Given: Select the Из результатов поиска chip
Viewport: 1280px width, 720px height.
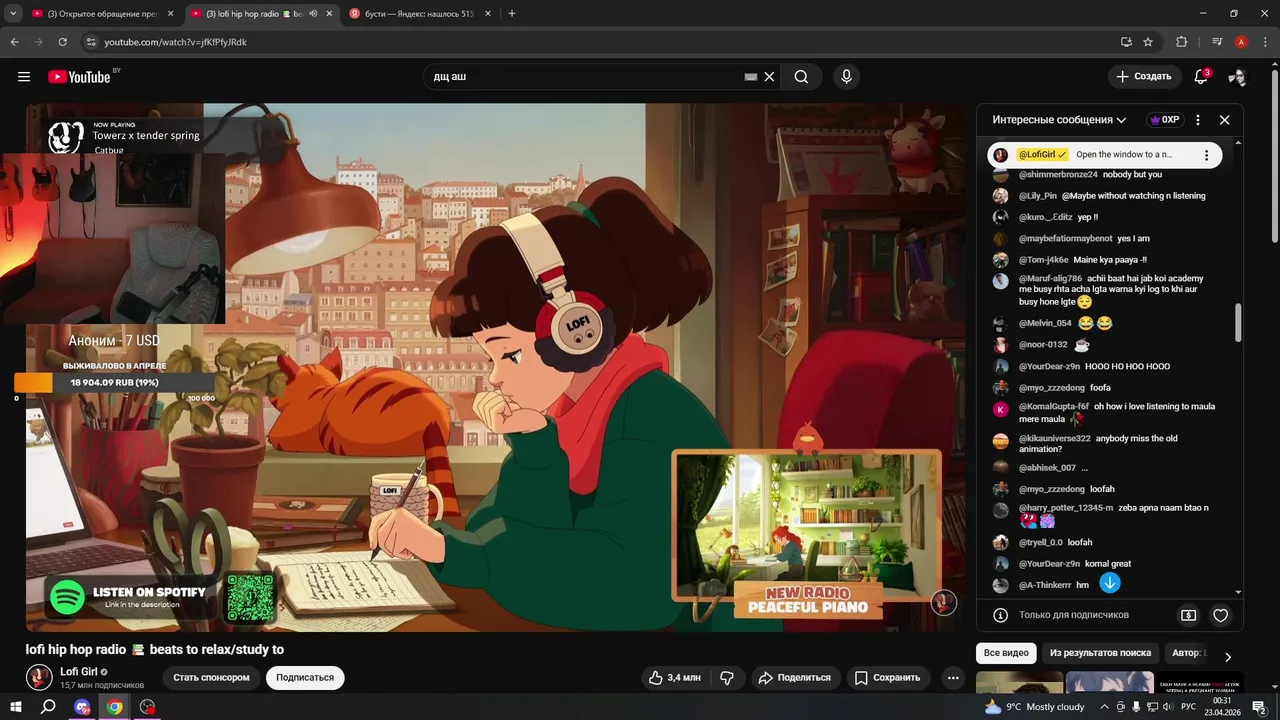Looking at the screenshot, I should pos(1100,653).
